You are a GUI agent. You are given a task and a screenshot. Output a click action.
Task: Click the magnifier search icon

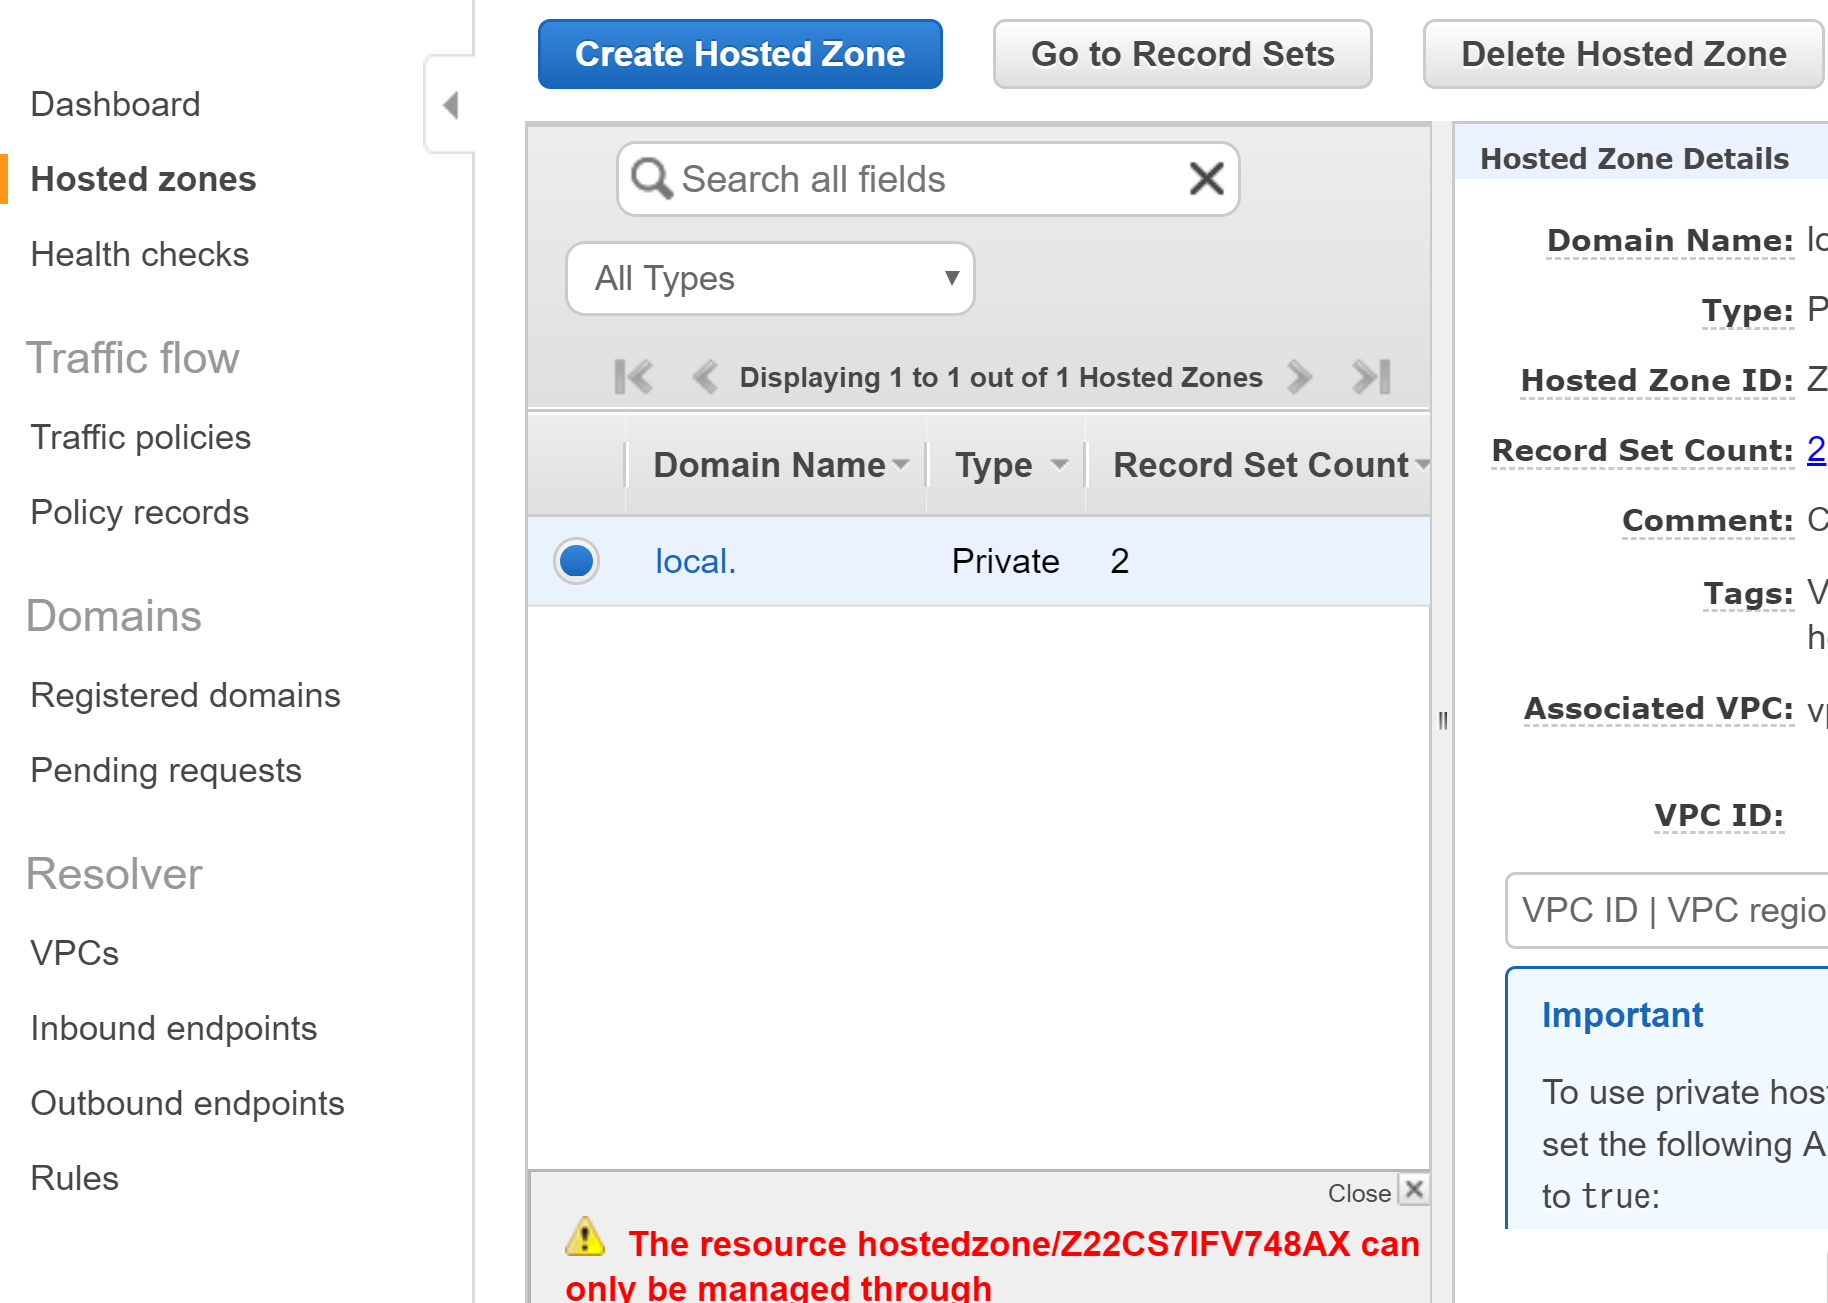click(x=651, y=179)
